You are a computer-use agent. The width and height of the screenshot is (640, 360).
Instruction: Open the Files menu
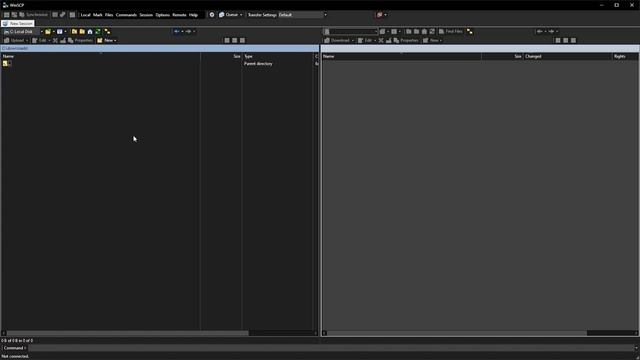point(109,15)
